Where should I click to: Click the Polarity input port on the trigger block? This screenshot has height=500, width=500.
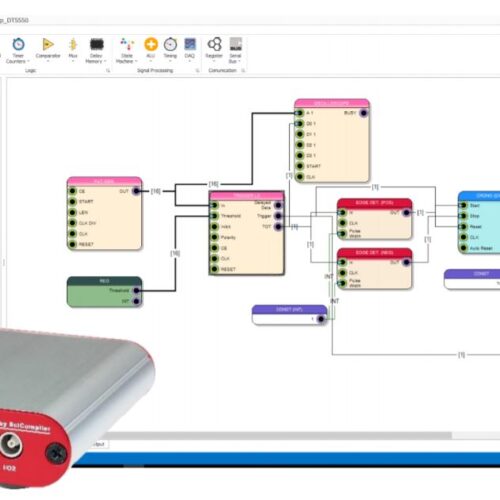coord(215,237)
